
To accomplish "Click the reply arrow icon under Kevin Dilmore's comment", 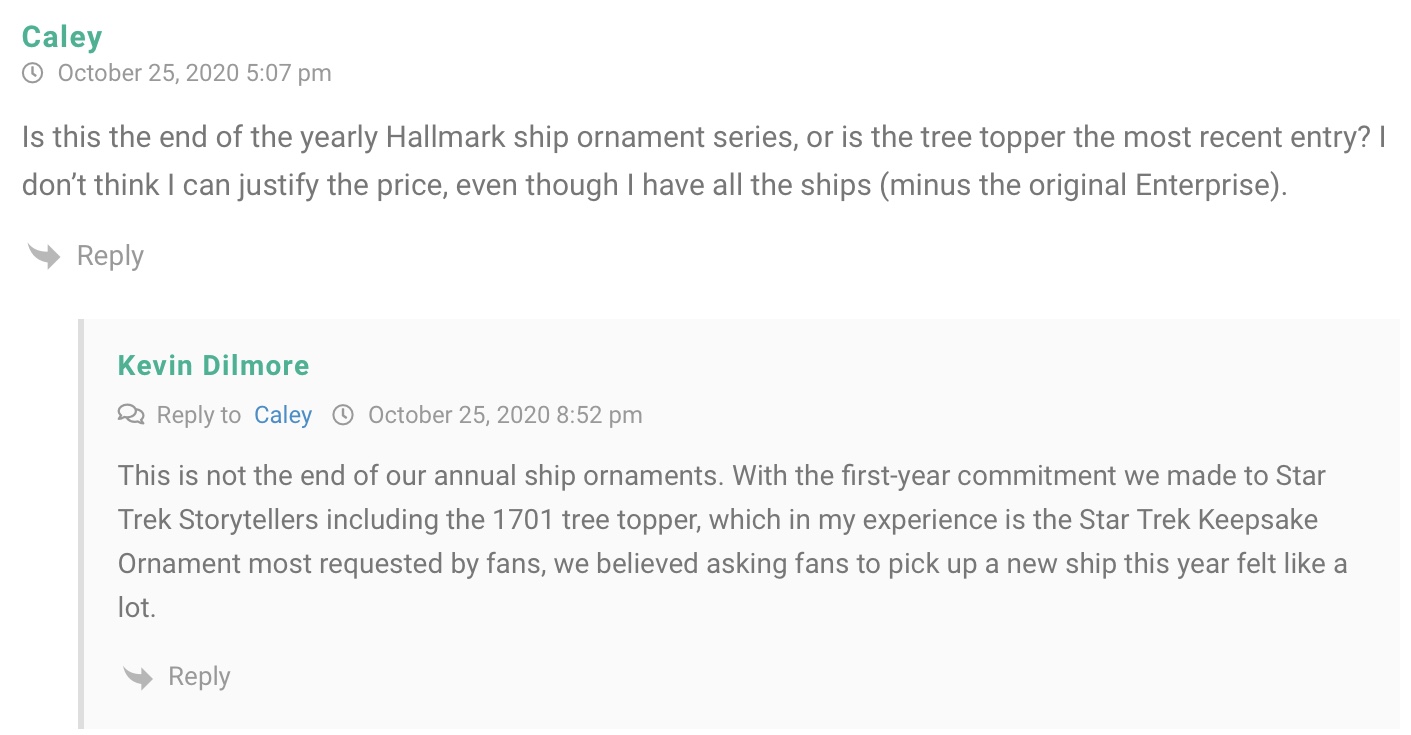I will pos(137,677).
